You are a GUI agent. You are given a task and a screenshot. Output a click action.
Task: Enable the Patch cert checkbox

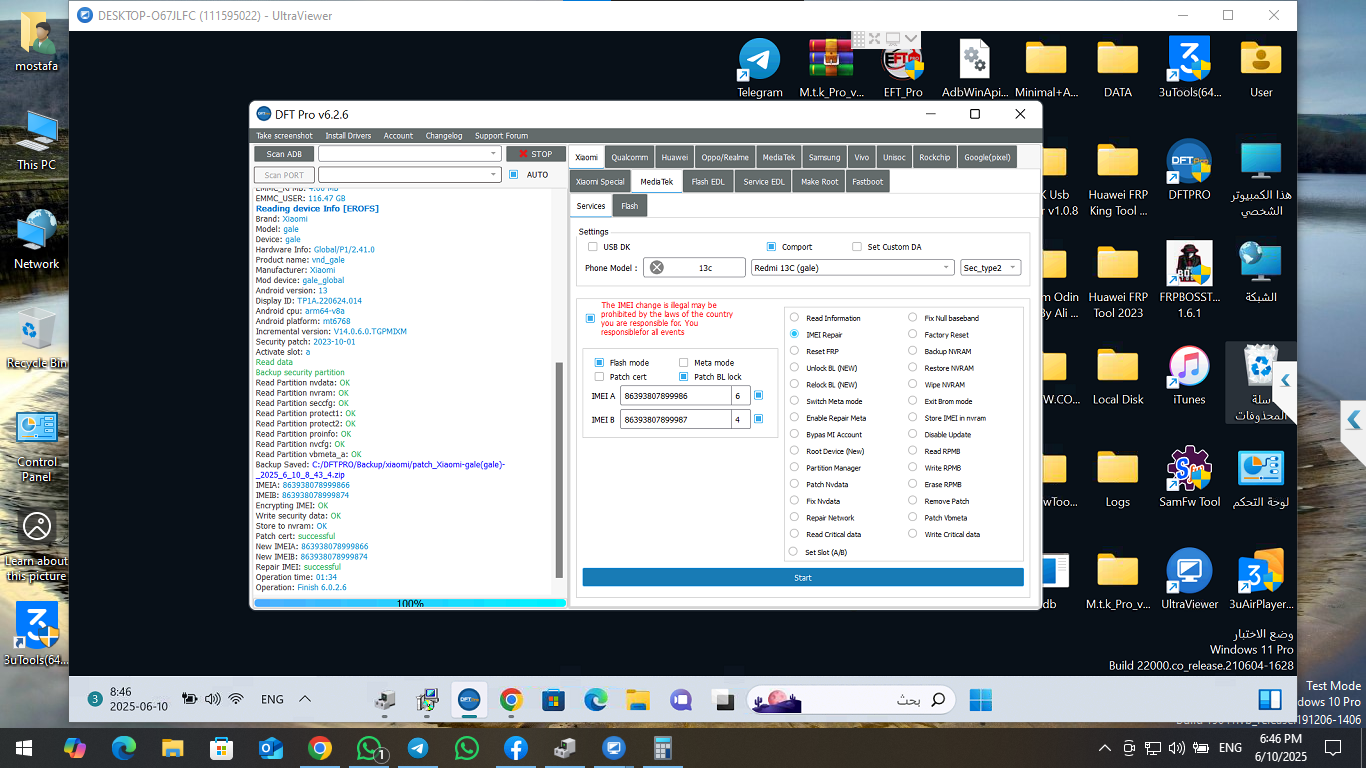(x=599, y=377)
